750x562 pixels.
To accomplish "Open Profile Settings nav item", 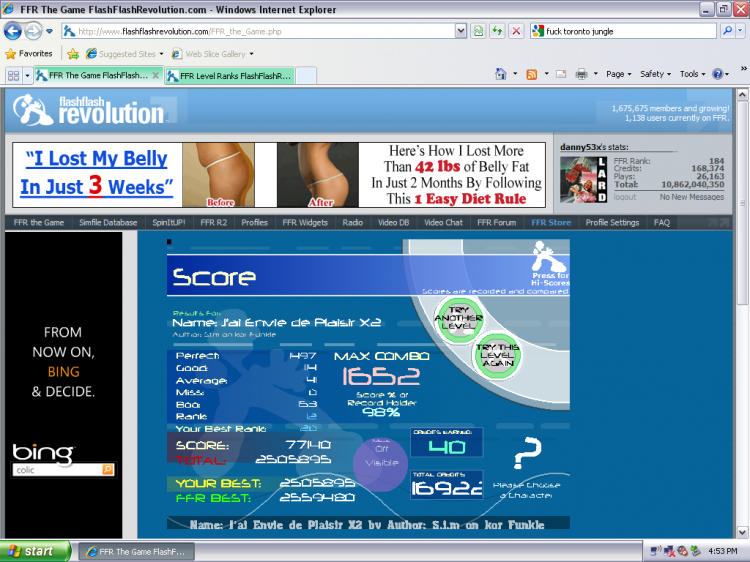I will [612, 222].
